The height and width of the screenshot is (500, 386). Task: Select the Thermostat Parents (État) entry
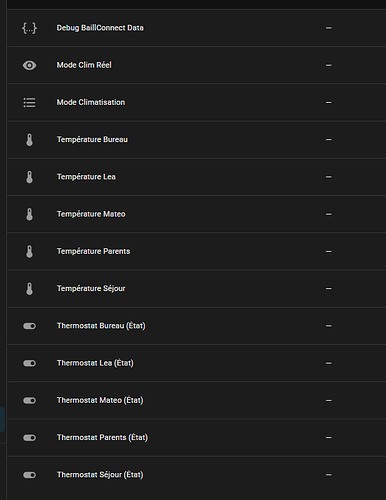(x=197, y=438)
